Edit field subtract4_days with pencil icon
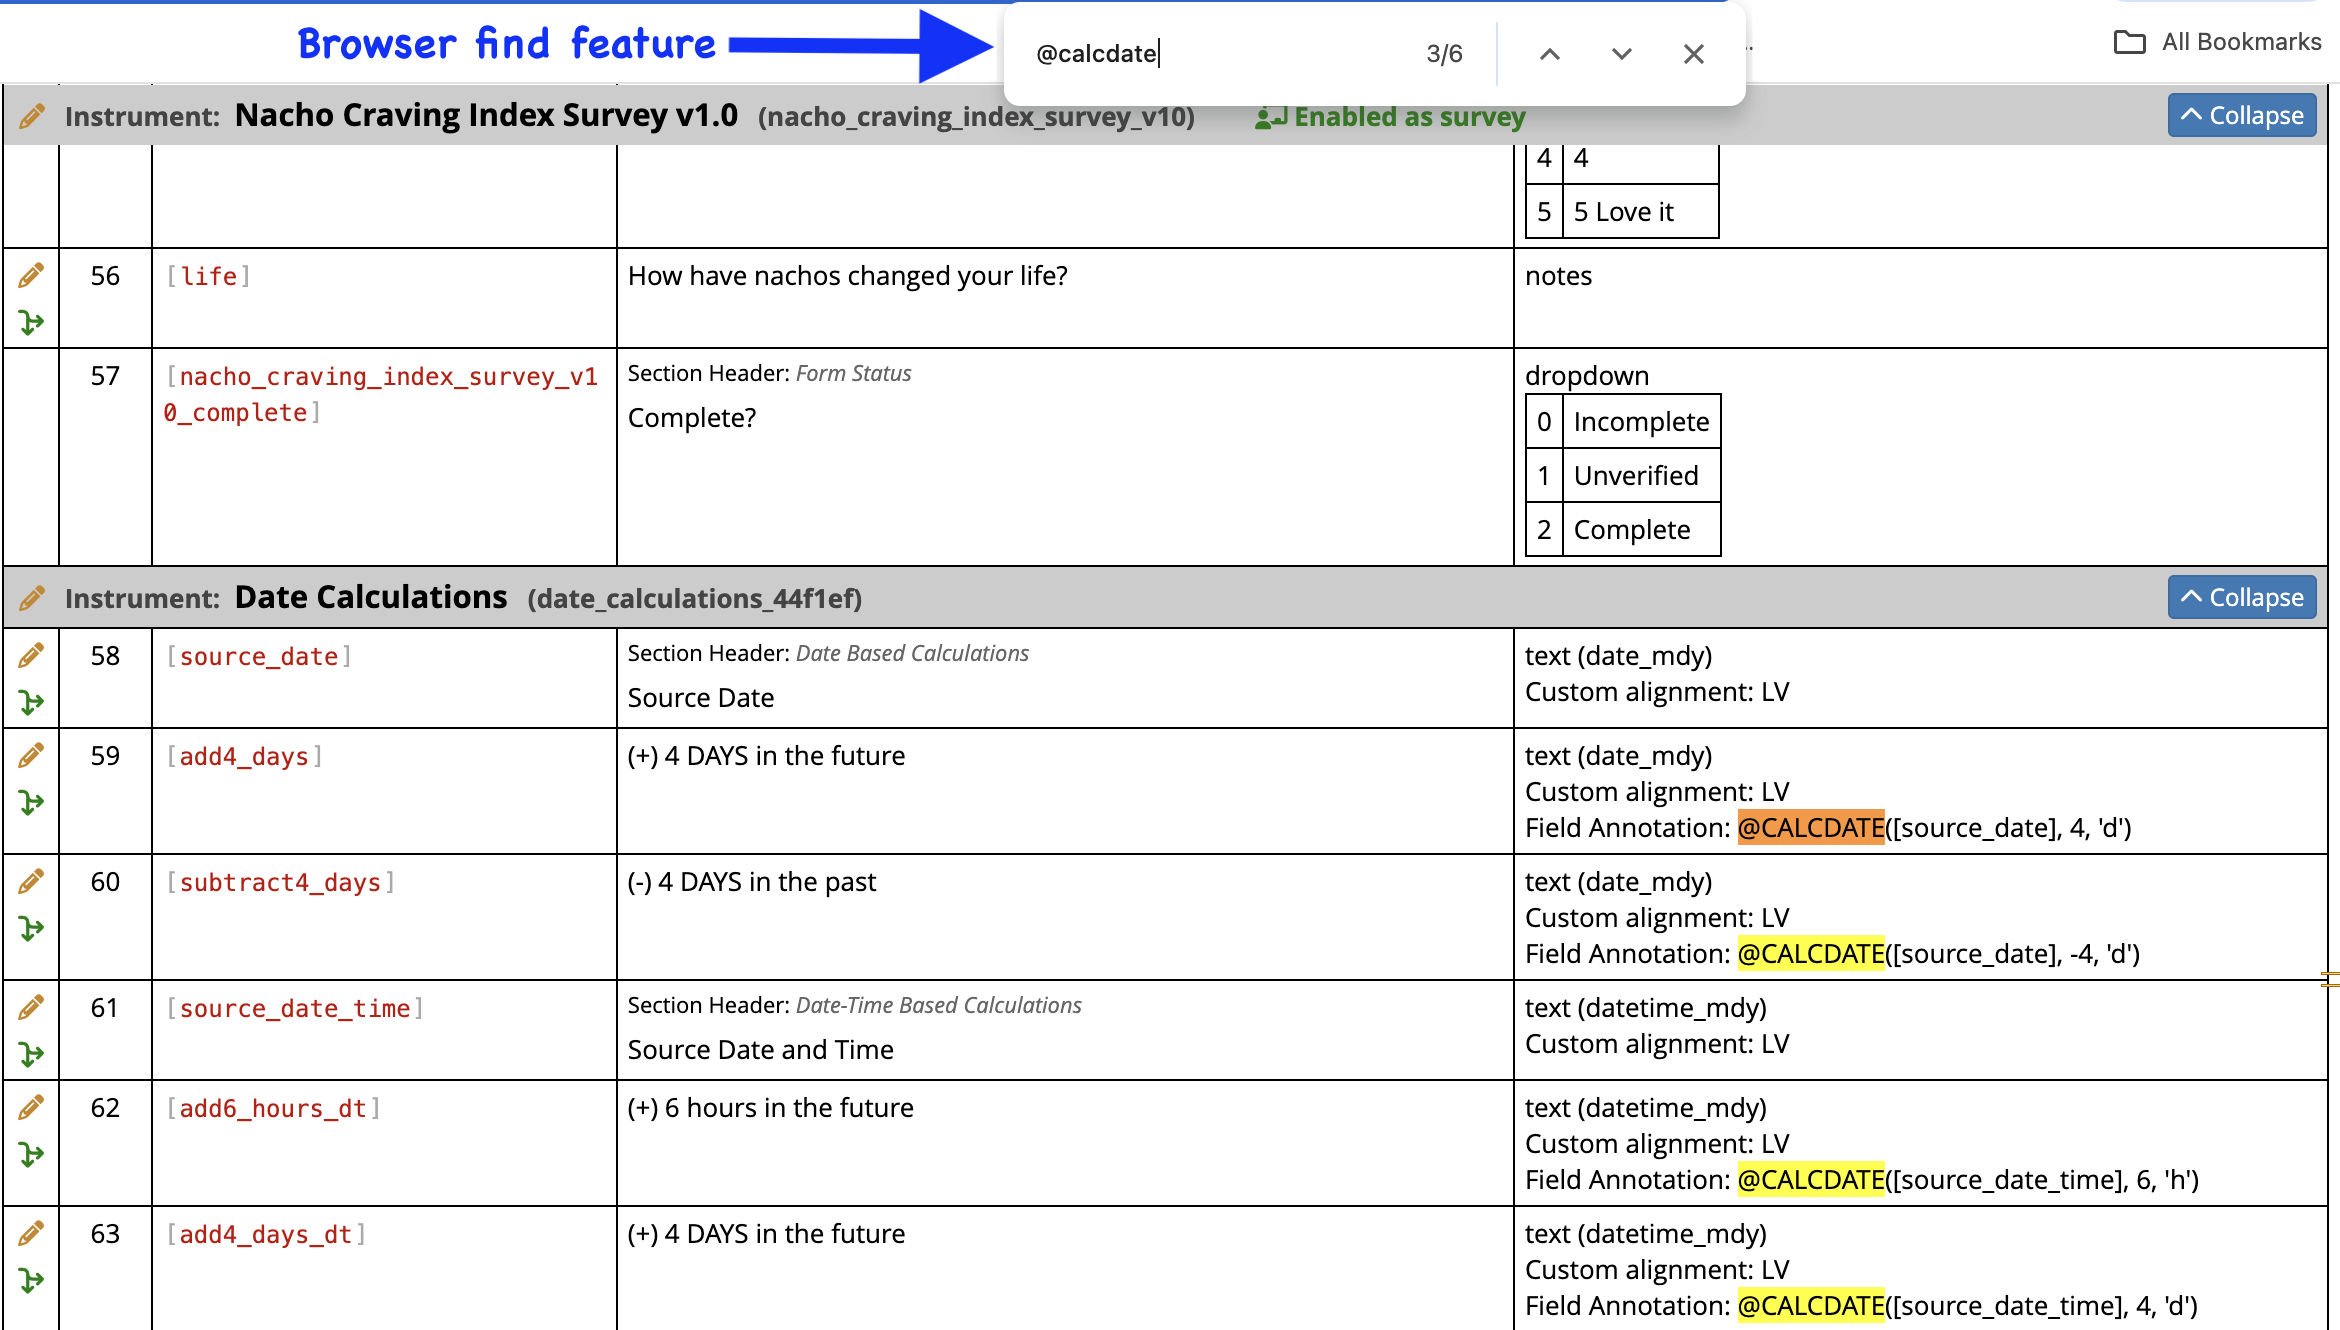This screenshot has width=2340, height=1330. click(31, 881)
